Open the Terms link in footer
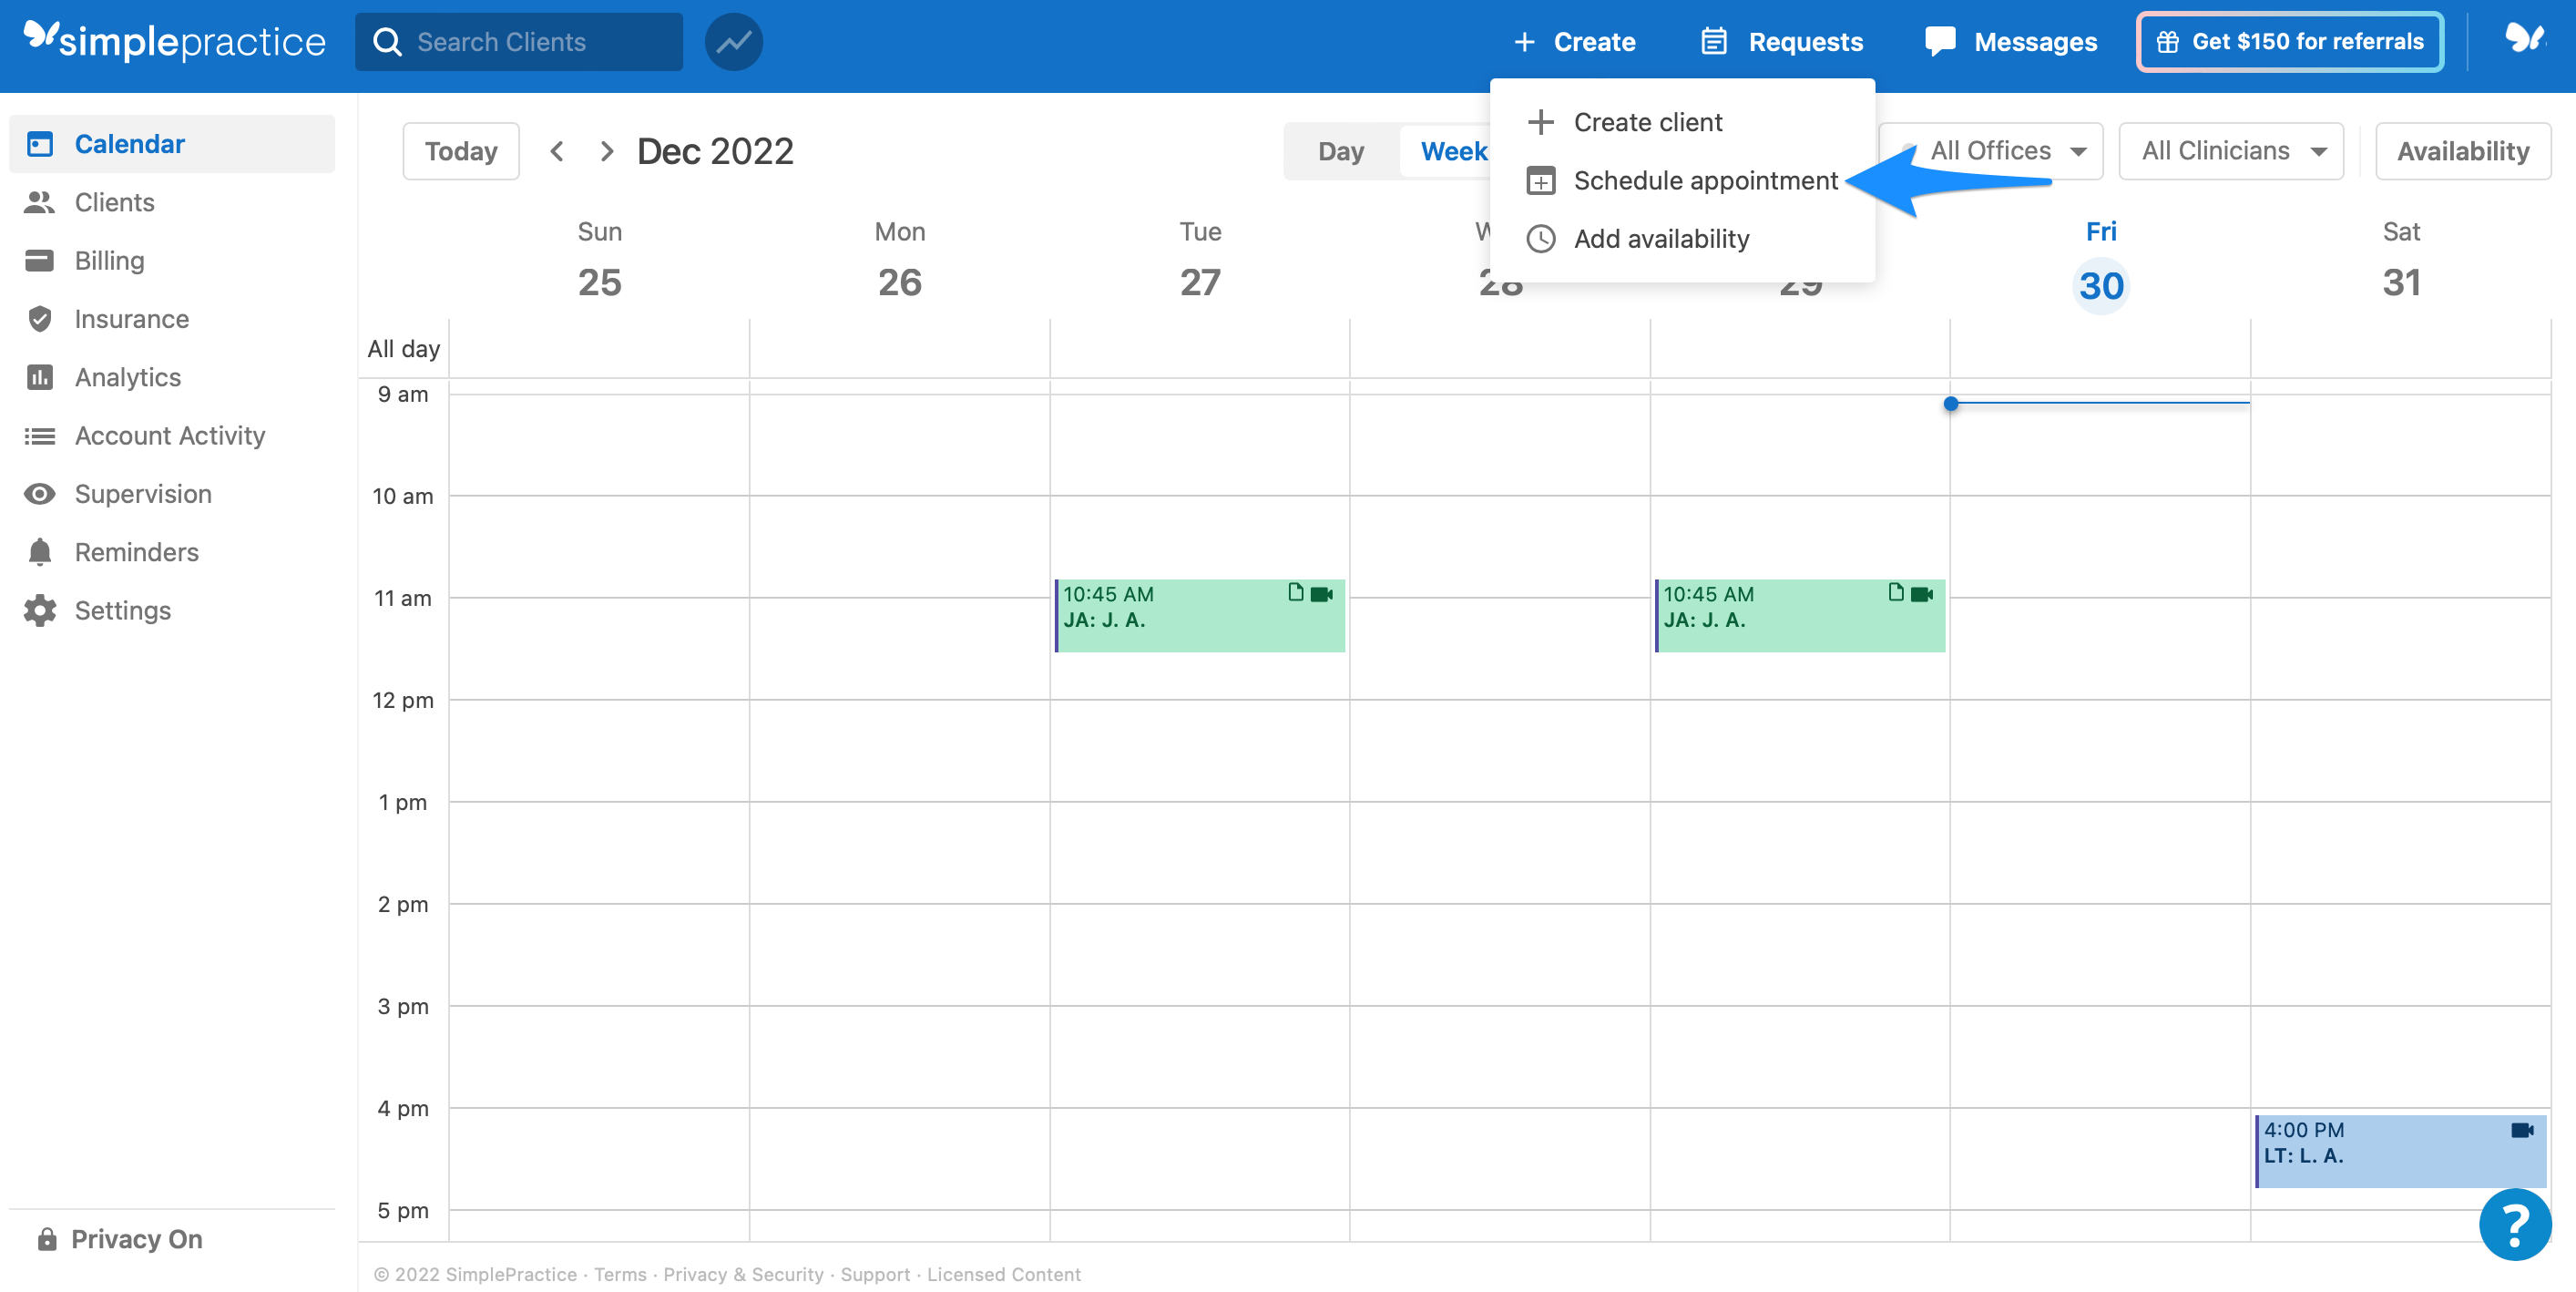Image resolution: width=2576 pixels, height=1292 pixels. pyautogui.click(x=619, y=1274)
